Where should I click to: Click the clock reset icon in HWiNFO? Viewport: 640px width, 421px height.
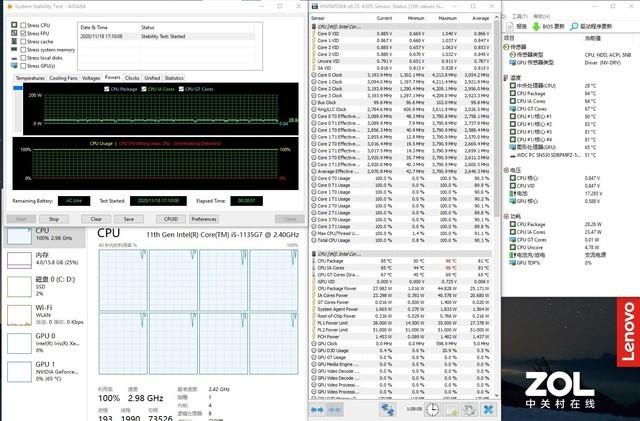432,409
